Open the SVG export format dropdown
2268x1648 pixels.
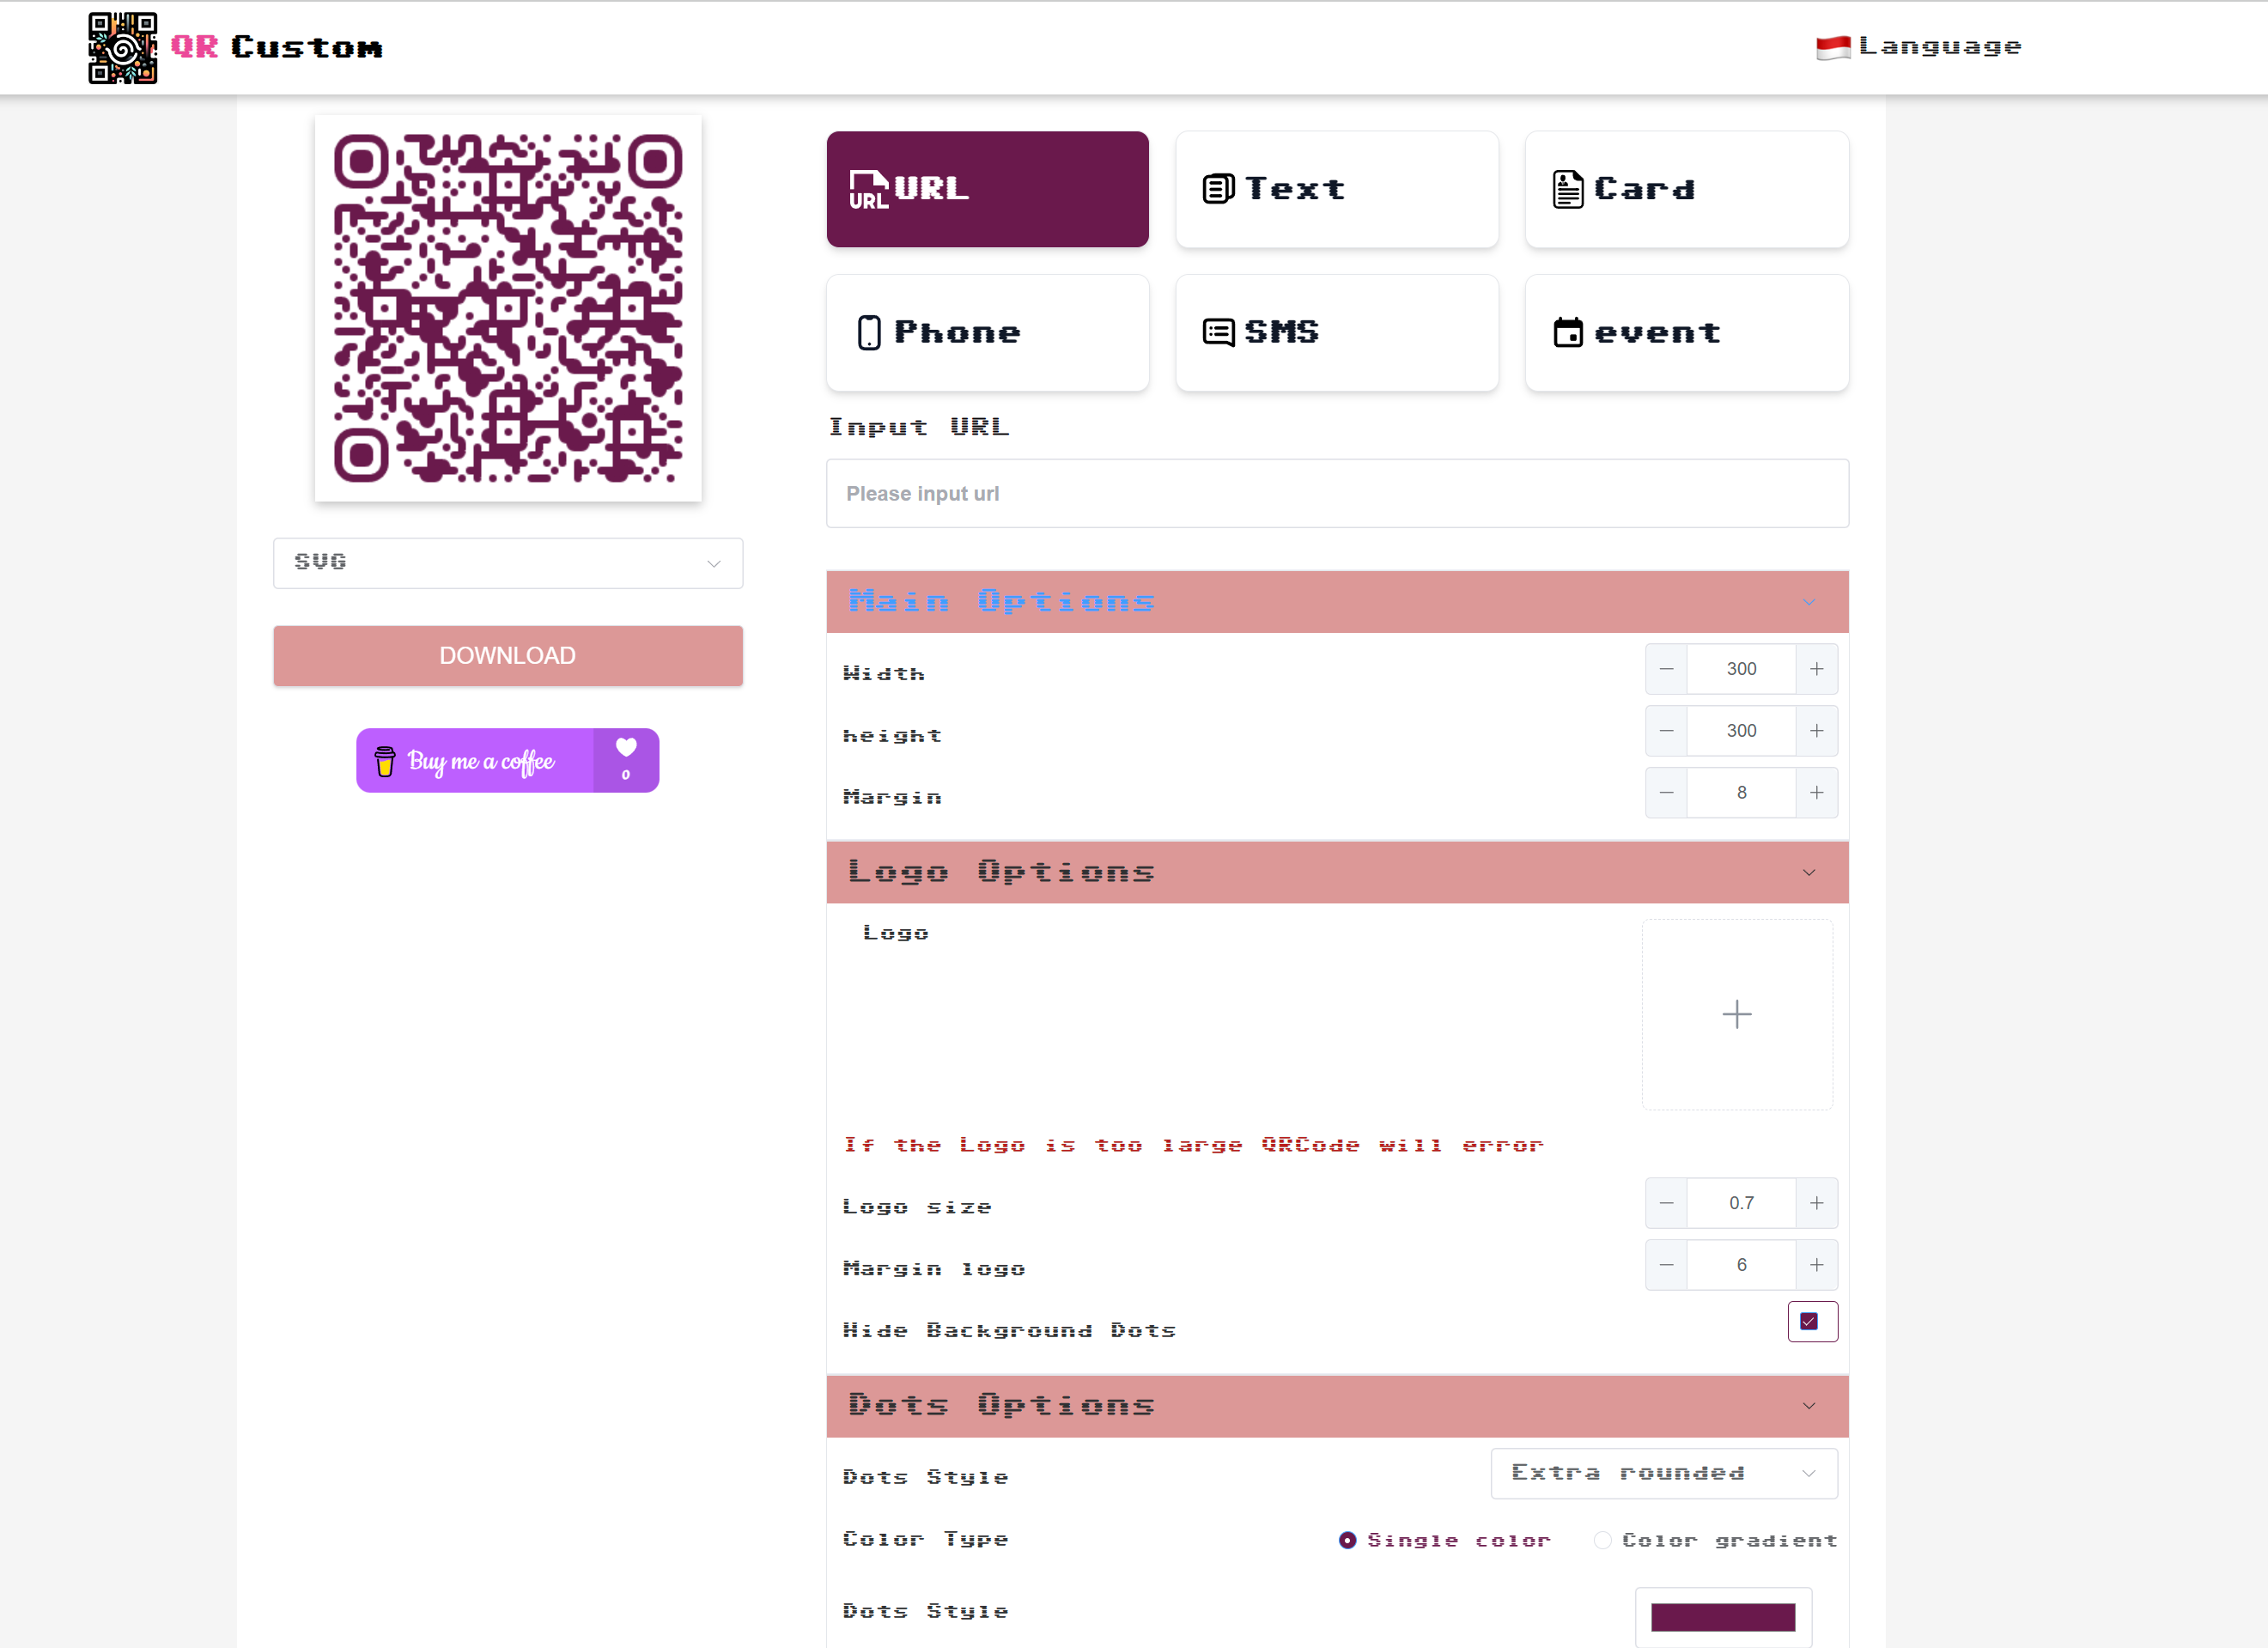point(507,562)
